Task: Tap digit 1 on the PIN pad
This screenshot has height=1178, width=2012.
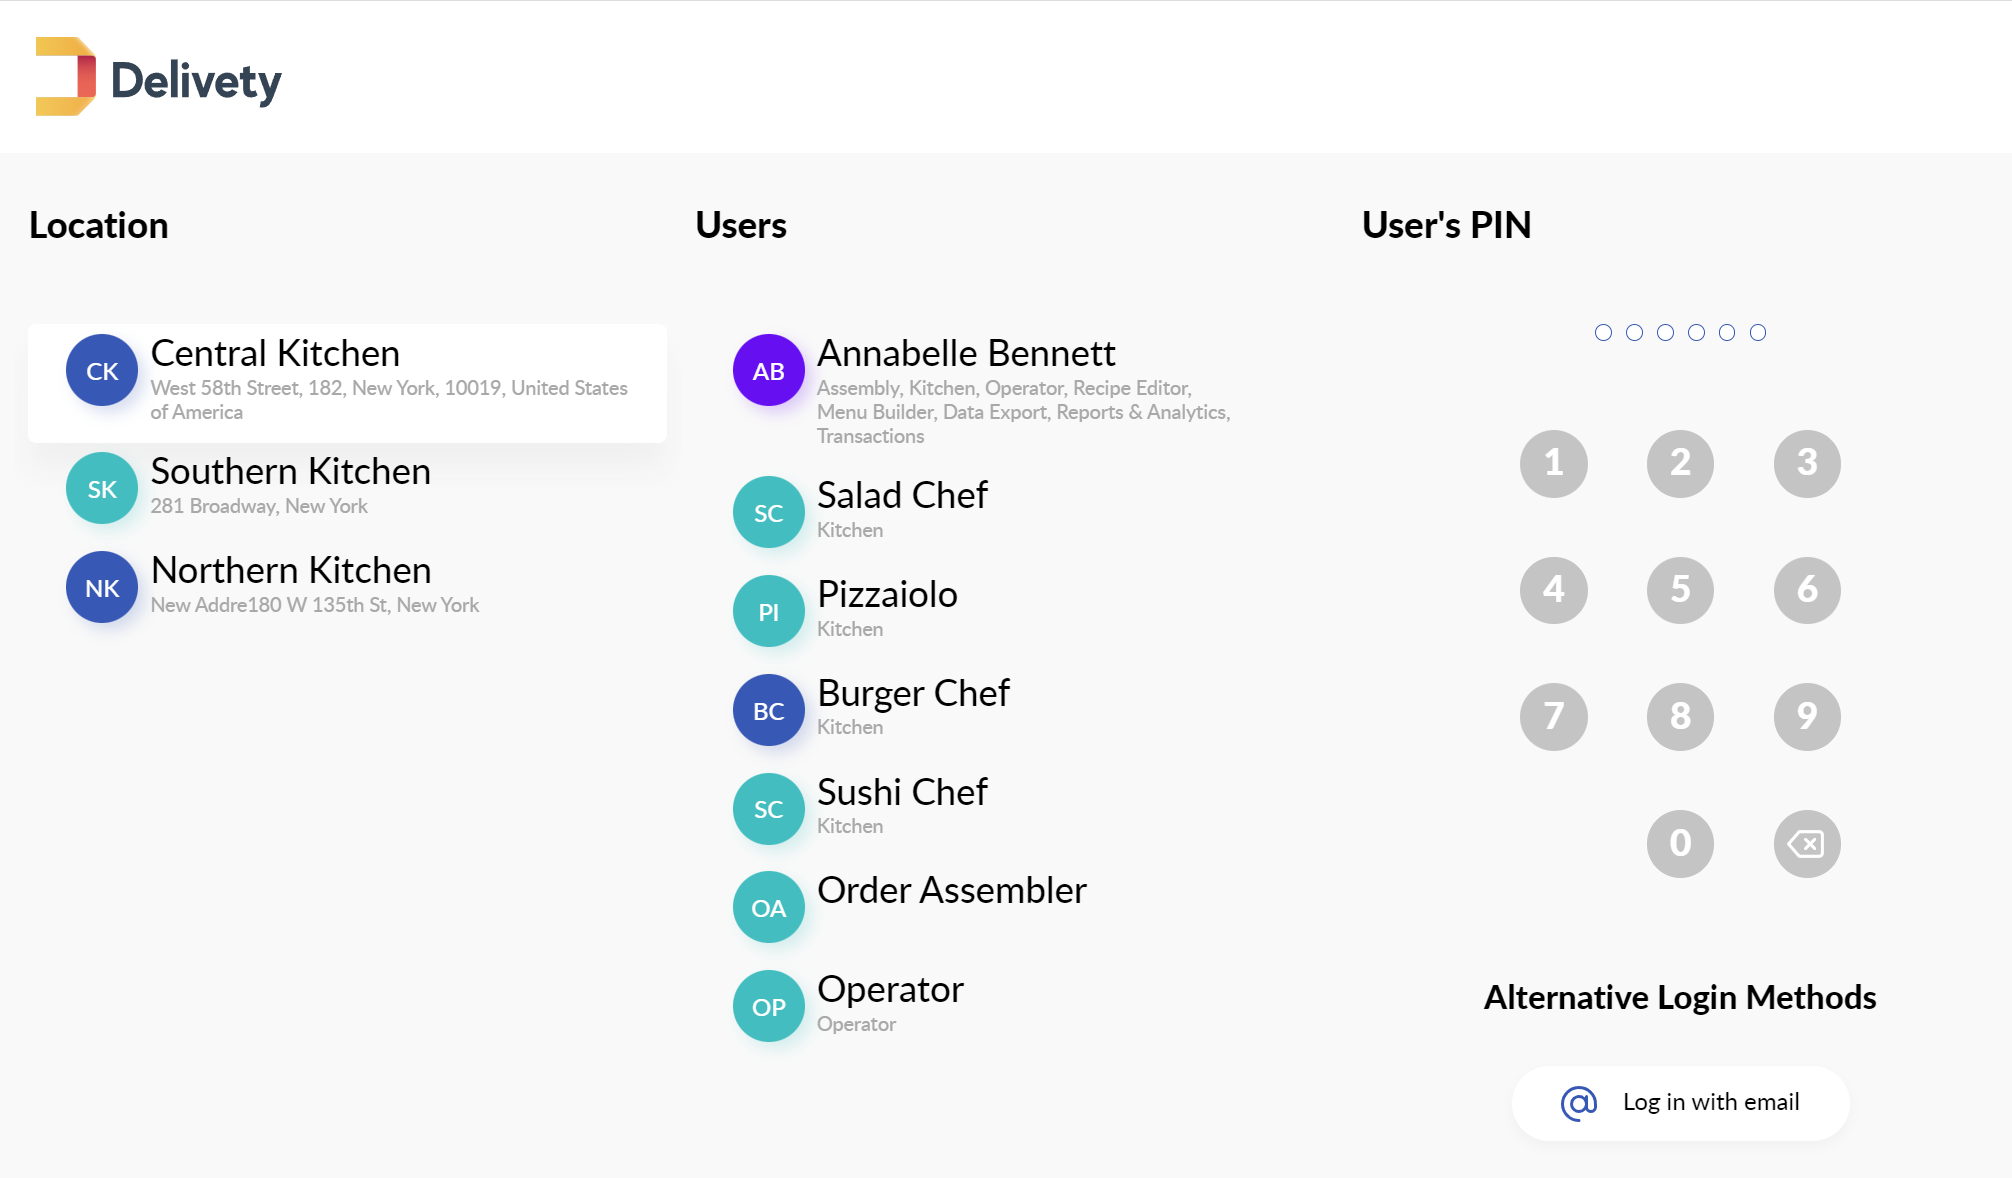Action: pyautogui.click(x=1553, y=463)
